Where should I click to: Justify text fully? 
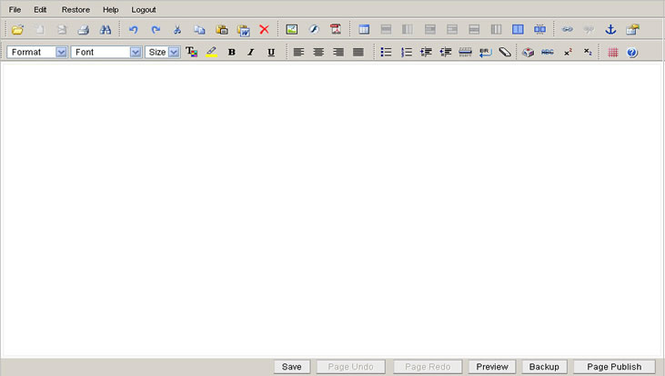pyautogui.click(x=358, y=52)
